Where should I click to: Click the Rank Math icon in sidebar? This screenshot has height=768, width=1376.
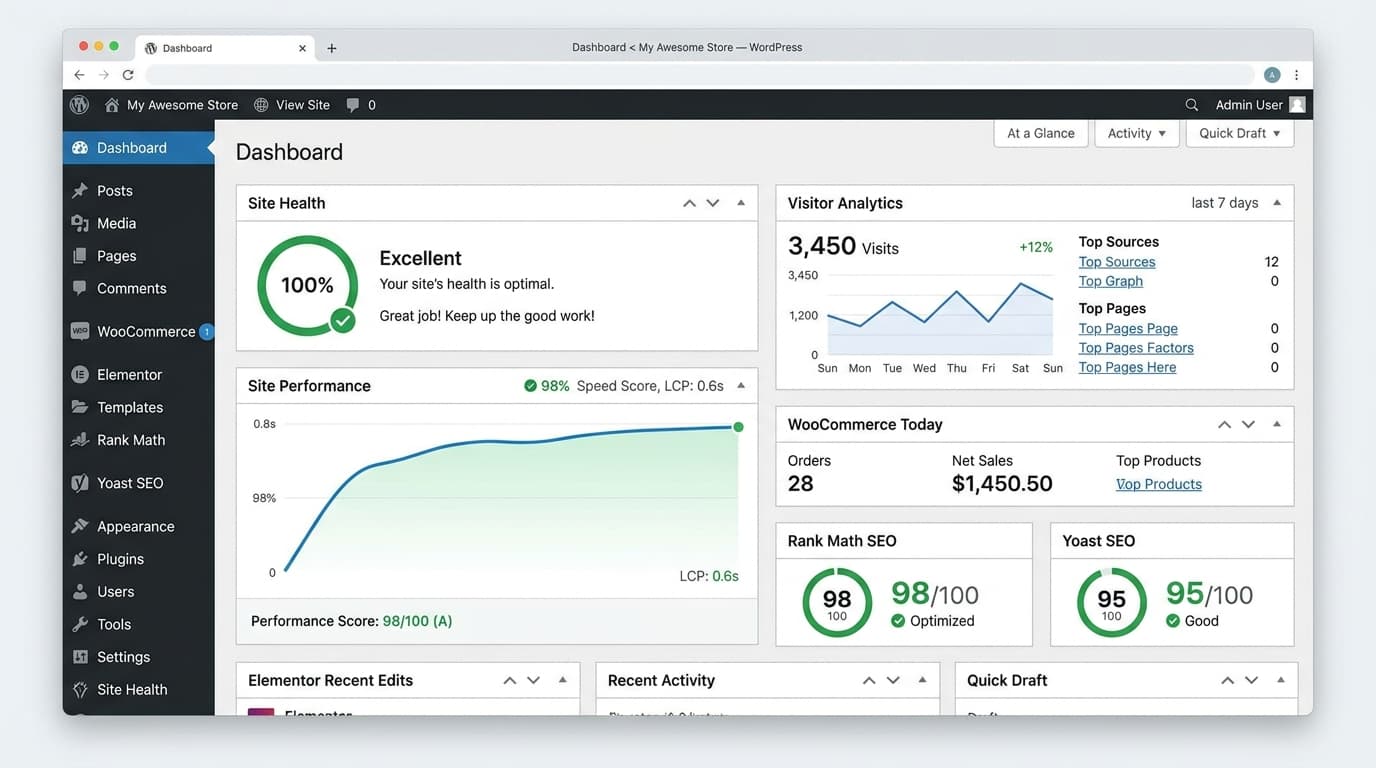[x=80, y=440]
